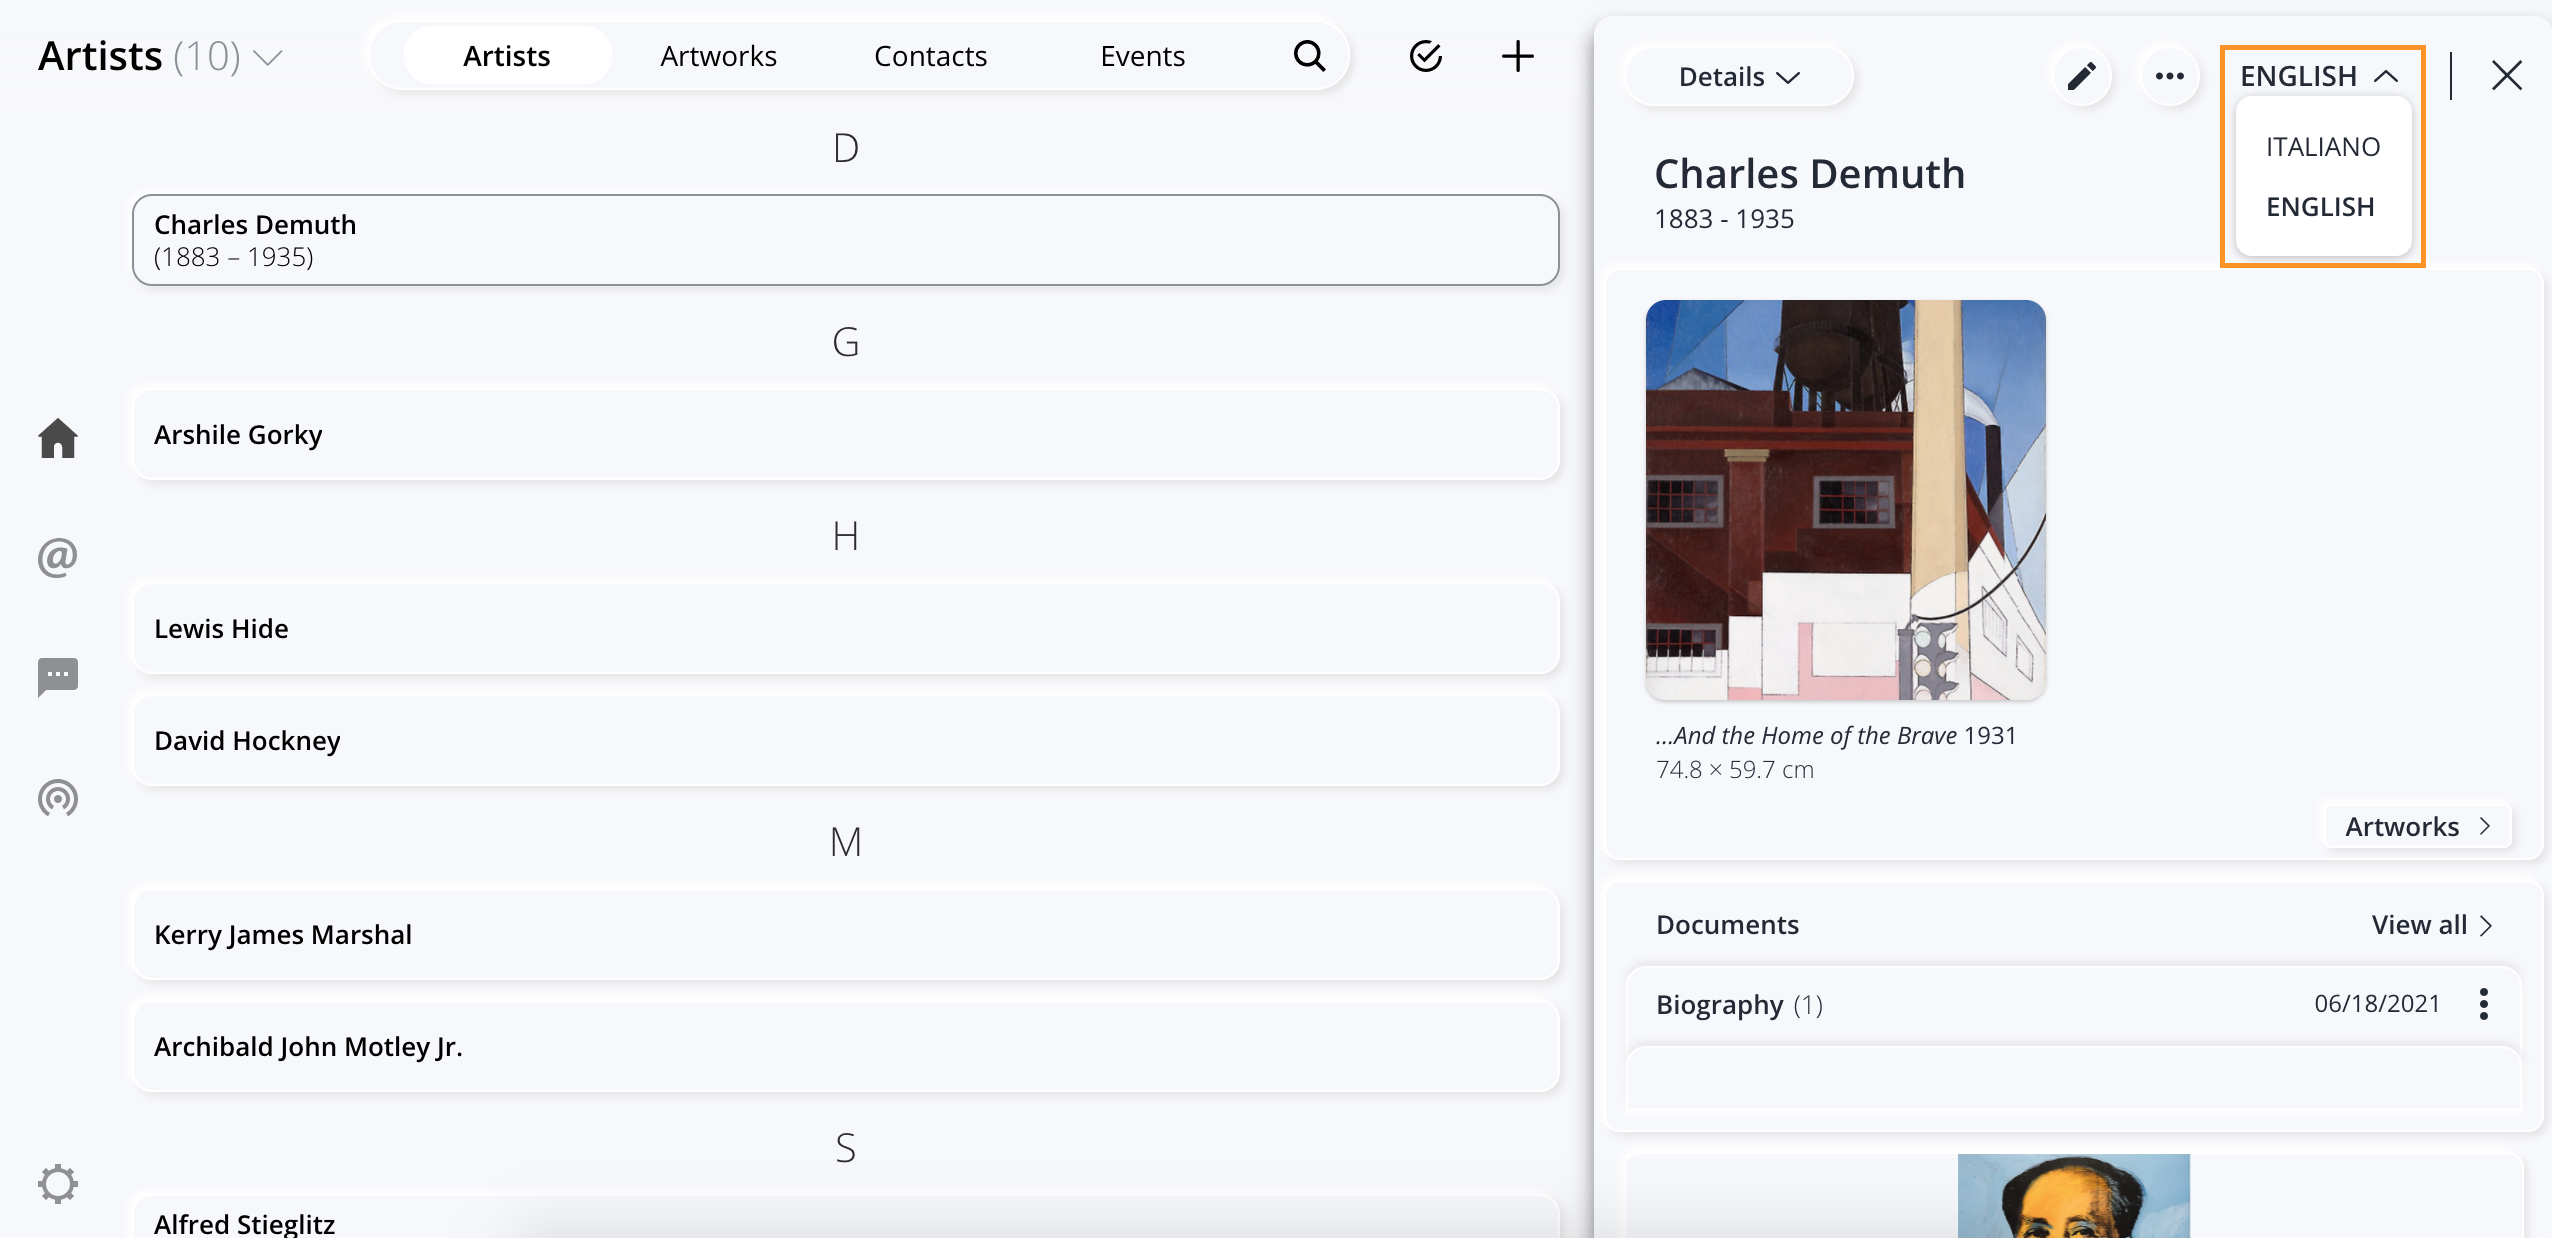
Task: Edit Charles Demuth with pencil icon
Action: 2082,76
